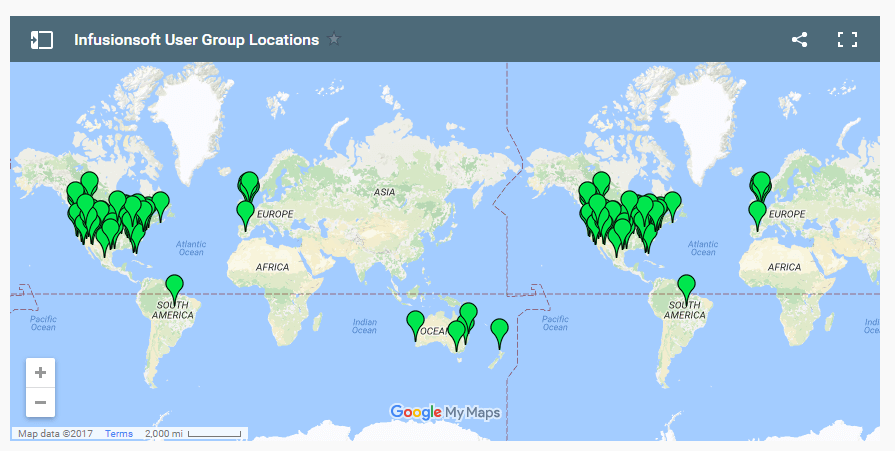Select the right map's western Canada pin
This screenshot has width=895, height=451.
click(601, 183)
